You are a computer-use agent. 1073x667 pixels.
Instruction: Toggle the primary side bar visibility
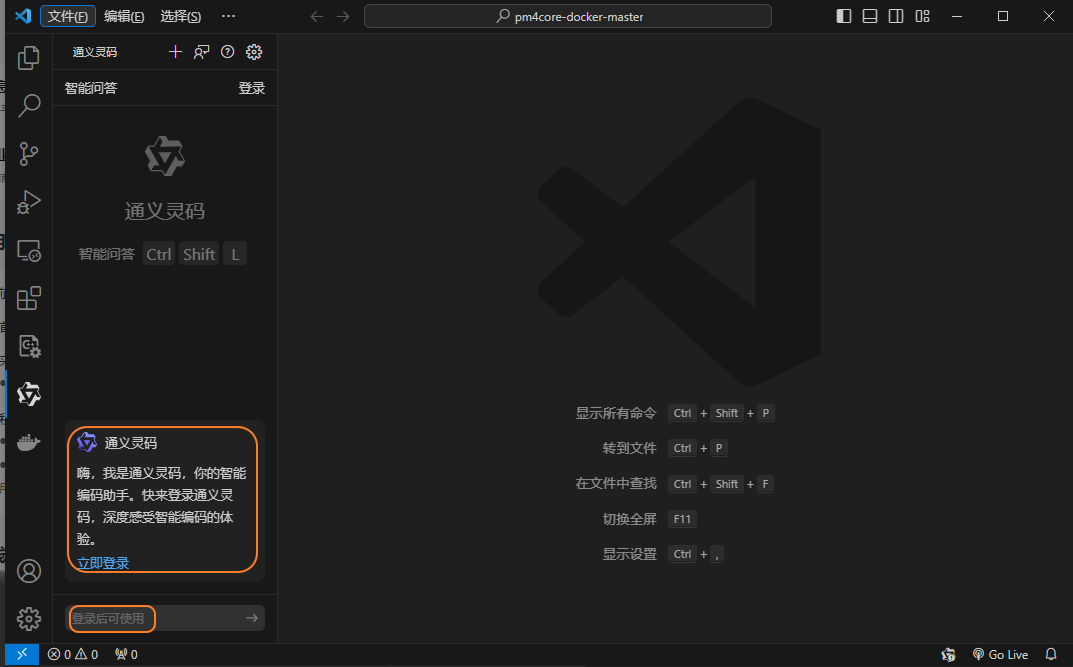[844, 16]
